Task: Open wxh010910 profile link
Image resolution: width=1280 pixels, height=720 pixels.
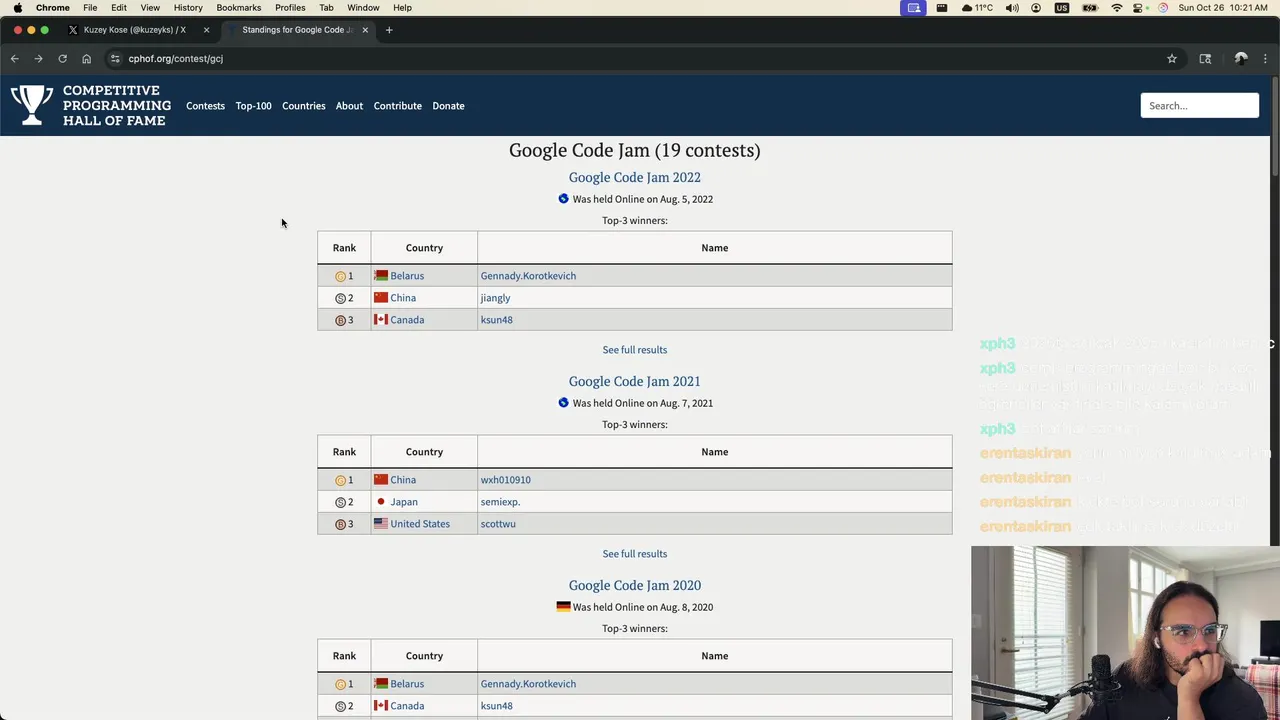Action: coord(505,480)
